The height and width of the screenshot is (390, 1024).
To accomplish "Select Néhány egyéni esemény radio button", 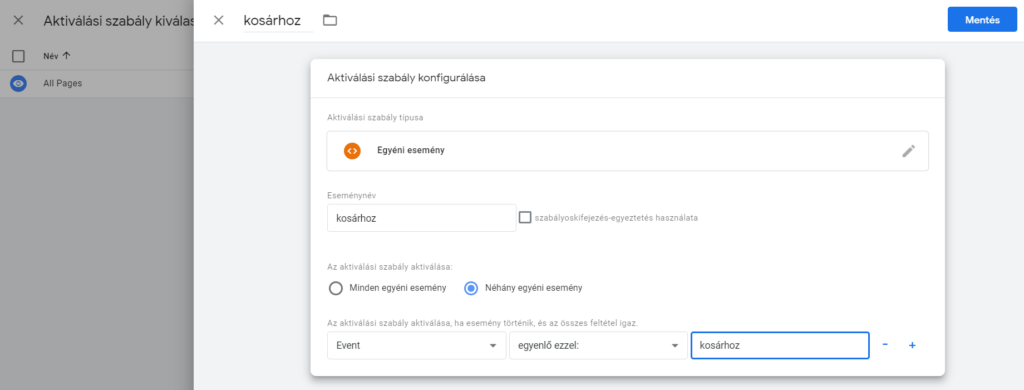I will [x=471, y=288].
